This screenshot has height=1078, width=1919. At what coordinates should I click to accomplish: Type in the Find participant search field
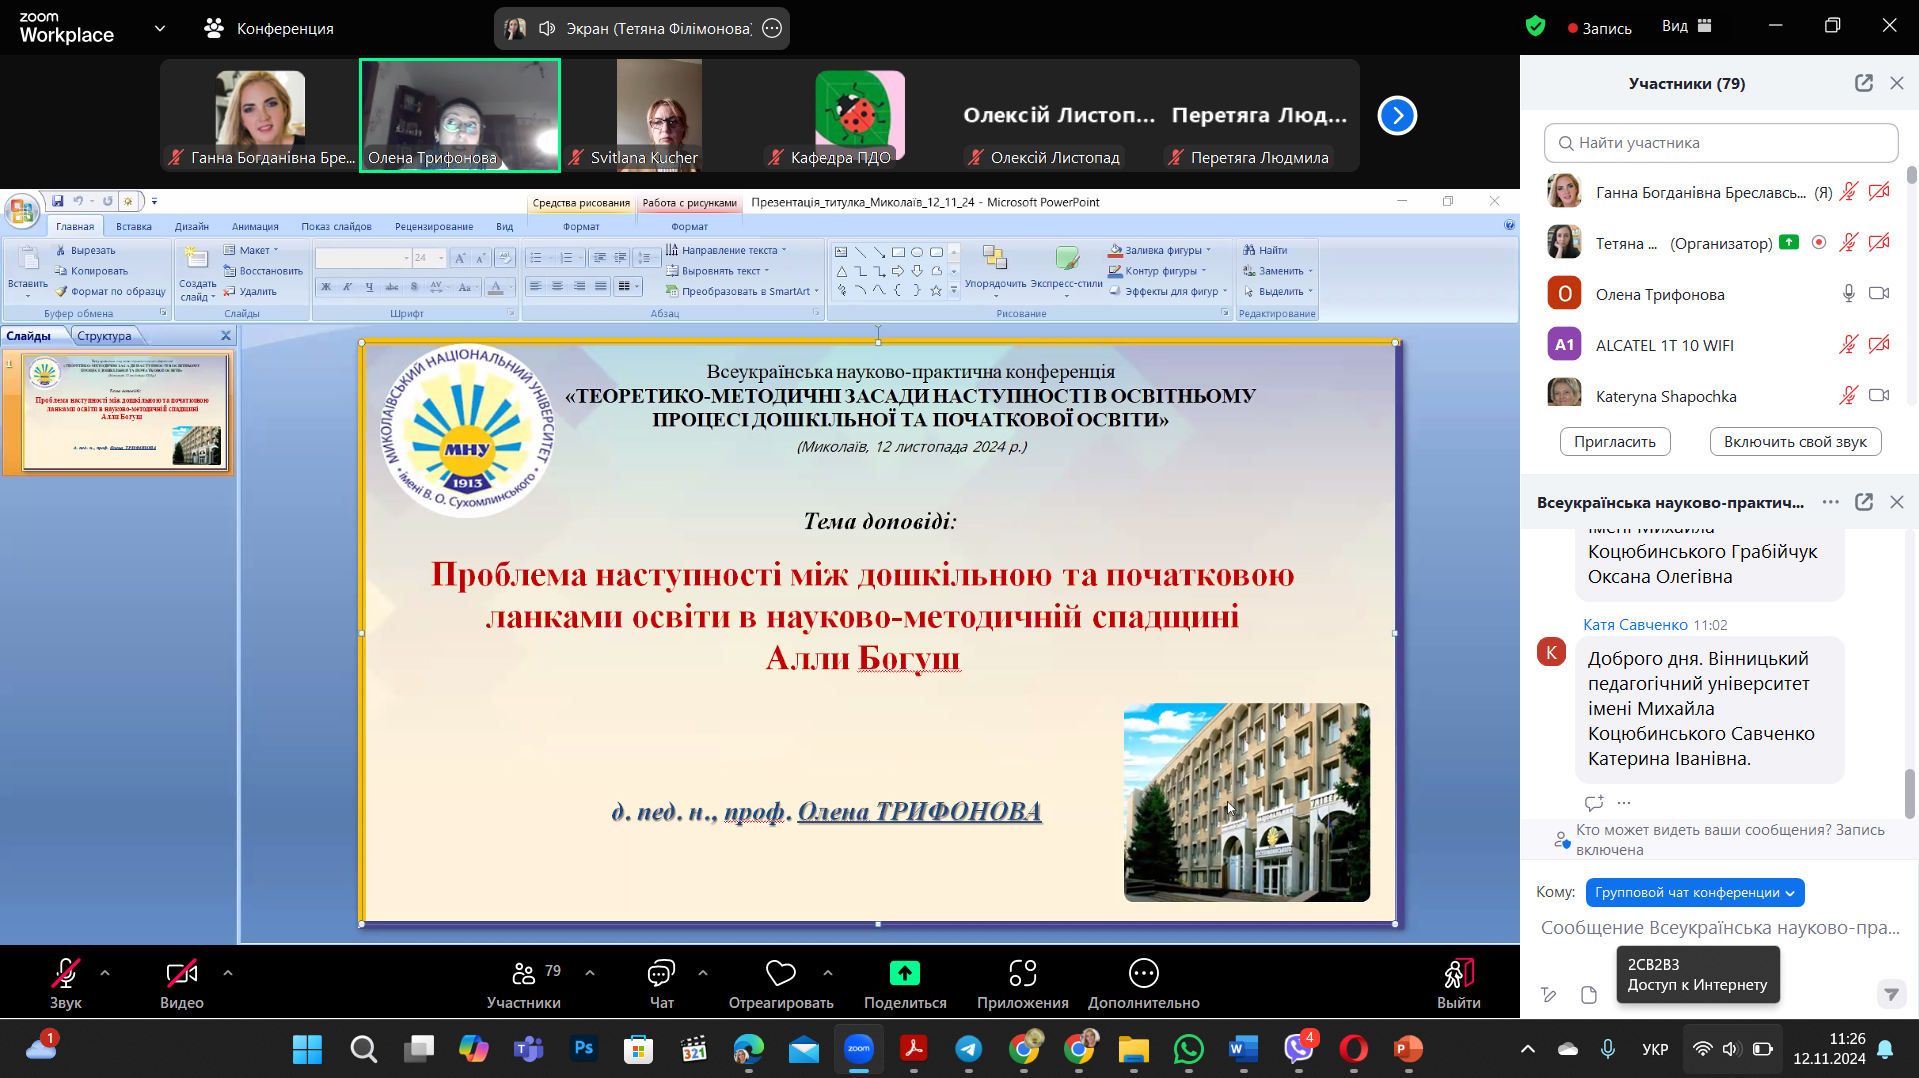(x=1720, y=143)
